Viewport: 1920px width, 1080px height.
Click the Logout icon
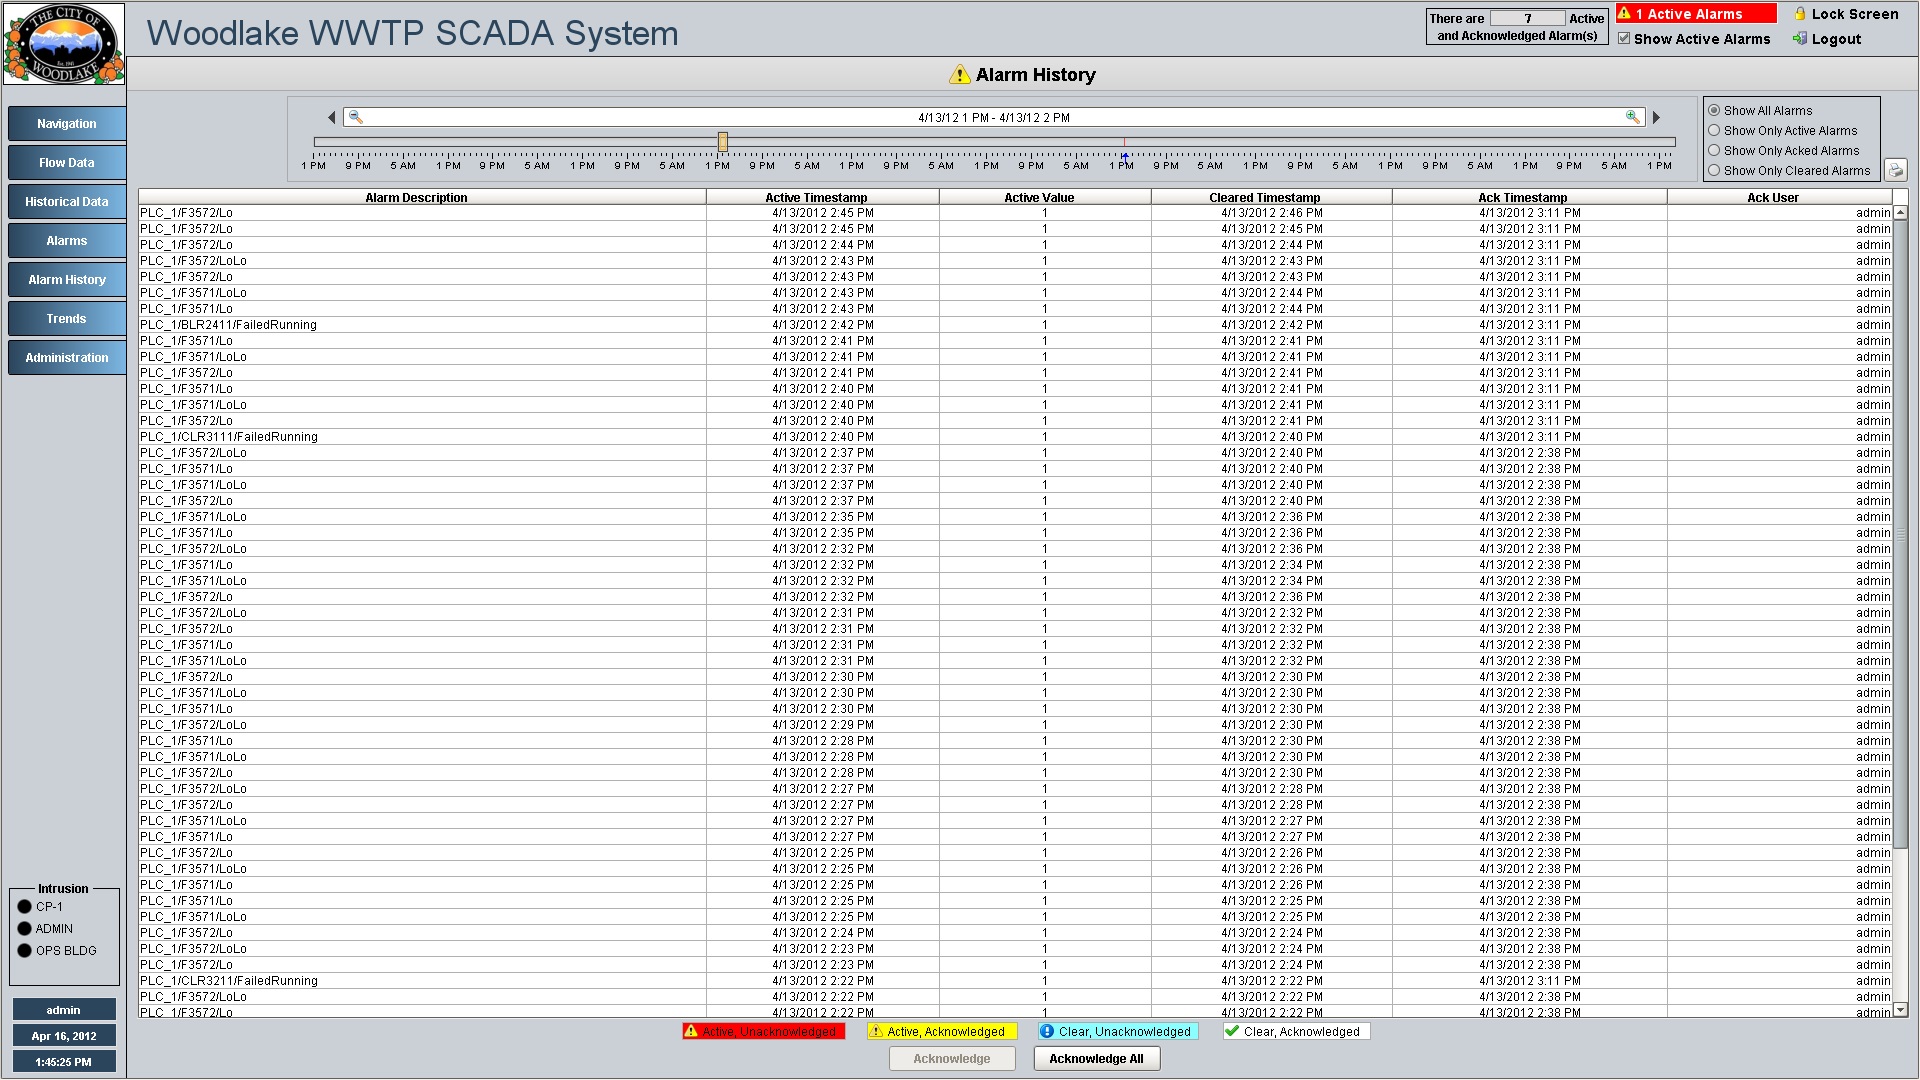(x=1800, y=39)
